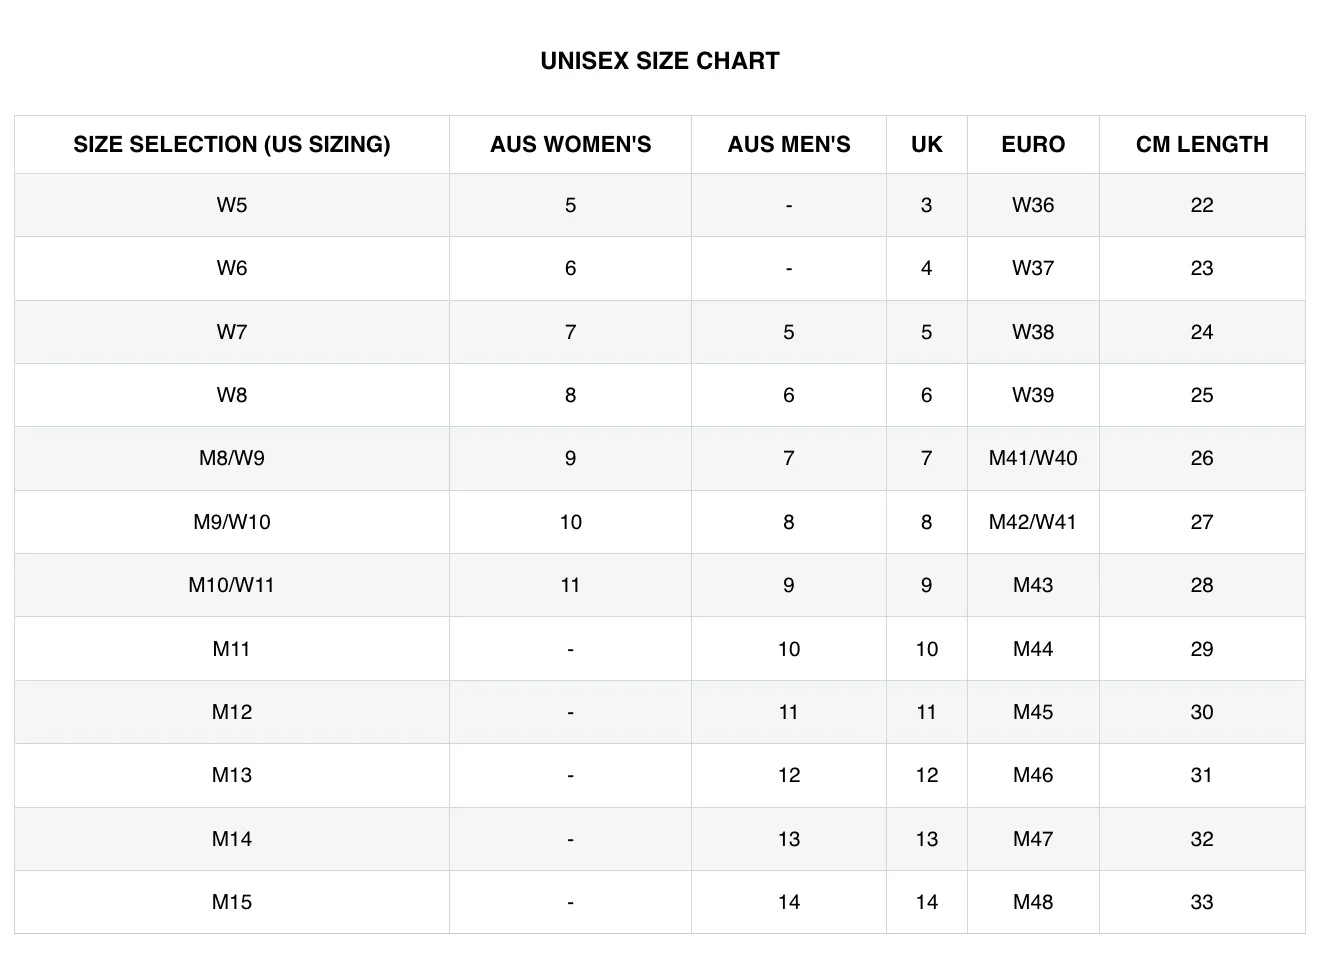The width and height of the screenshot is (1328, 962).
Task: Select the W6 size cell
Action: click(231, 268)
